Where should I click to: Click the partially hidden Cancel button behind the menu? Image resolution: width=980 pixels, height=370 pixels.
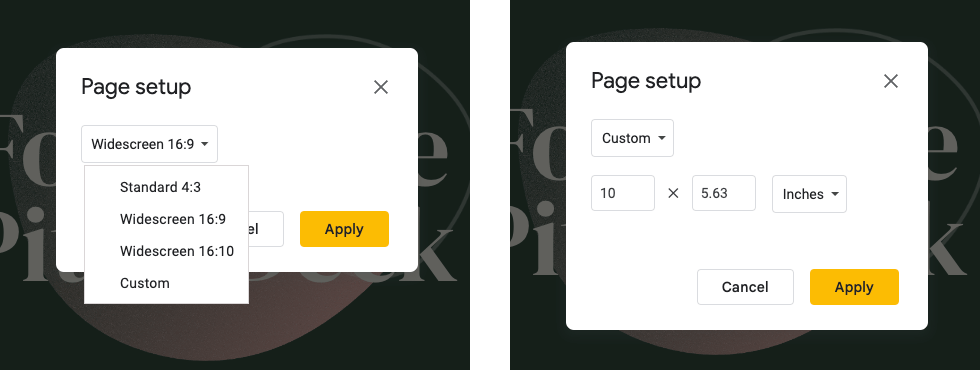click(x=266, y=229)
